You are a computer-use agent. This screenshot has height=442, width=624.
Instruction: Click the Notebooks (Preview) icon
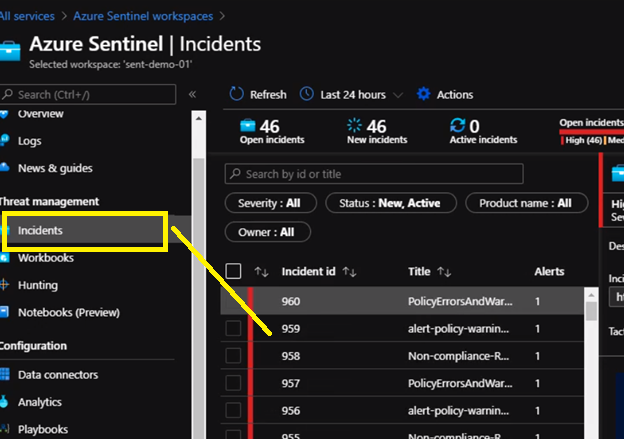coord(4,312)
